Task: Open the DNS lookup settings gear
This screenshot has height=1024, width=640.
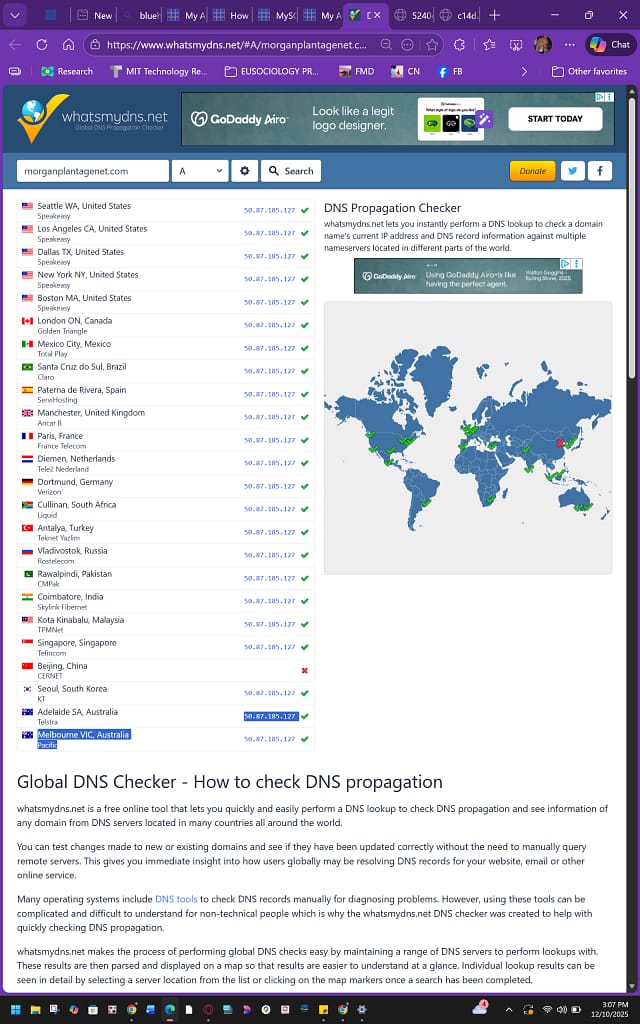Action: click(x=244, y=171)
